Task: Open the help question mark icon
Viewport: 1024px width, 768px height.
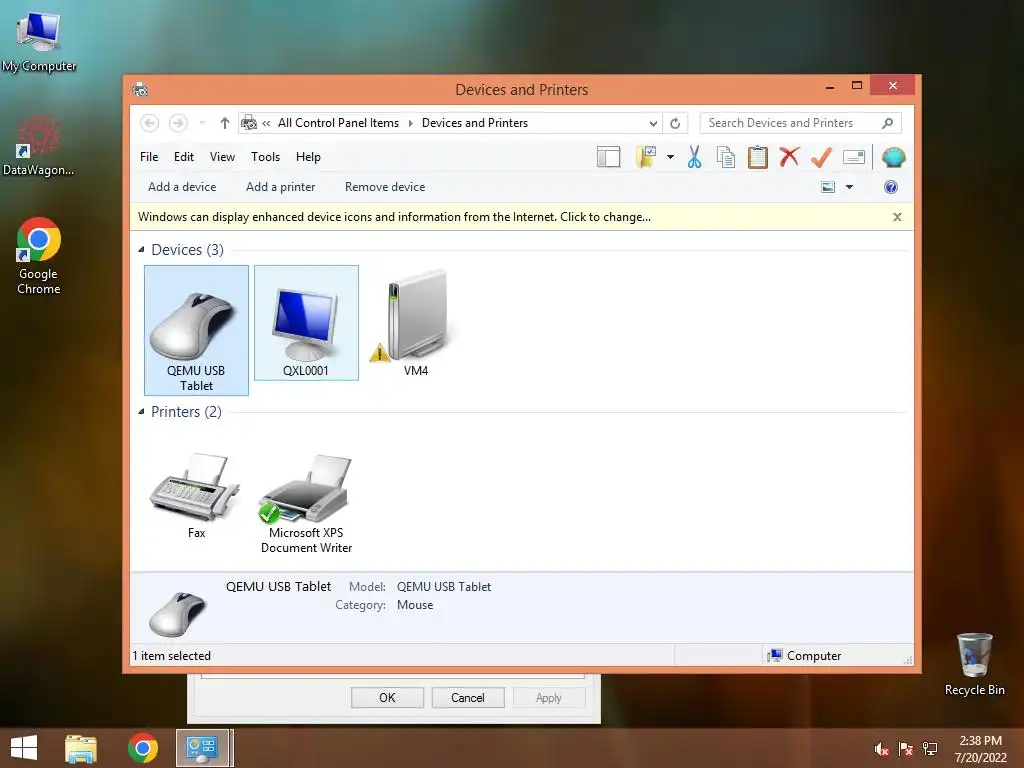Action: 891,187
